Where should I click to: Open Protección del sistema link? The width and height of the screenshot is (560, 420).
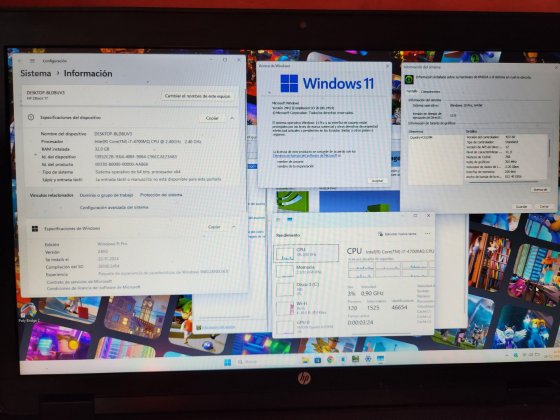[x=161, y=195]
